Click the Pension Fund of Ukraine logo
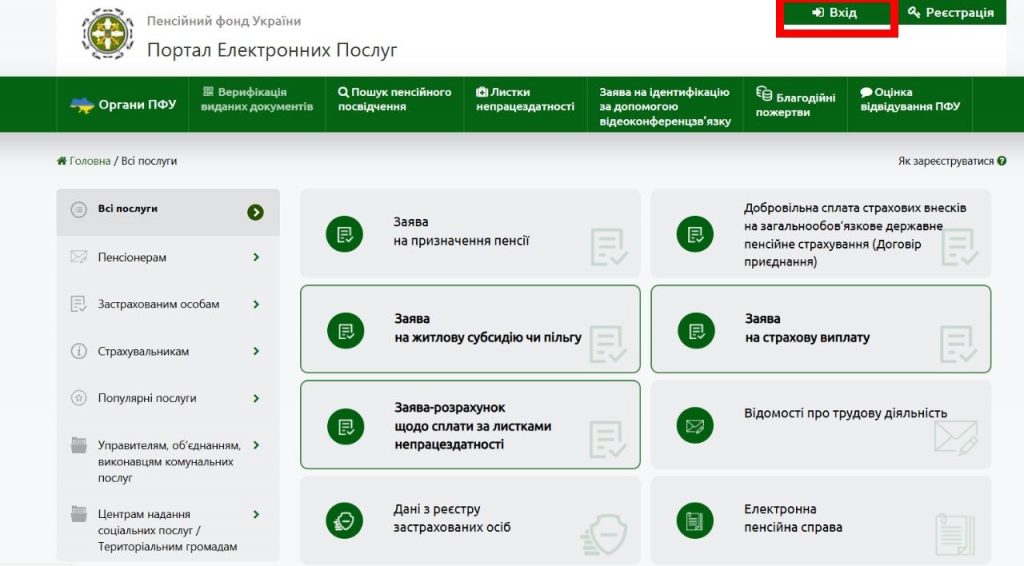The height and width of the screenshot is (566, 1024). (x=107, y=34)
